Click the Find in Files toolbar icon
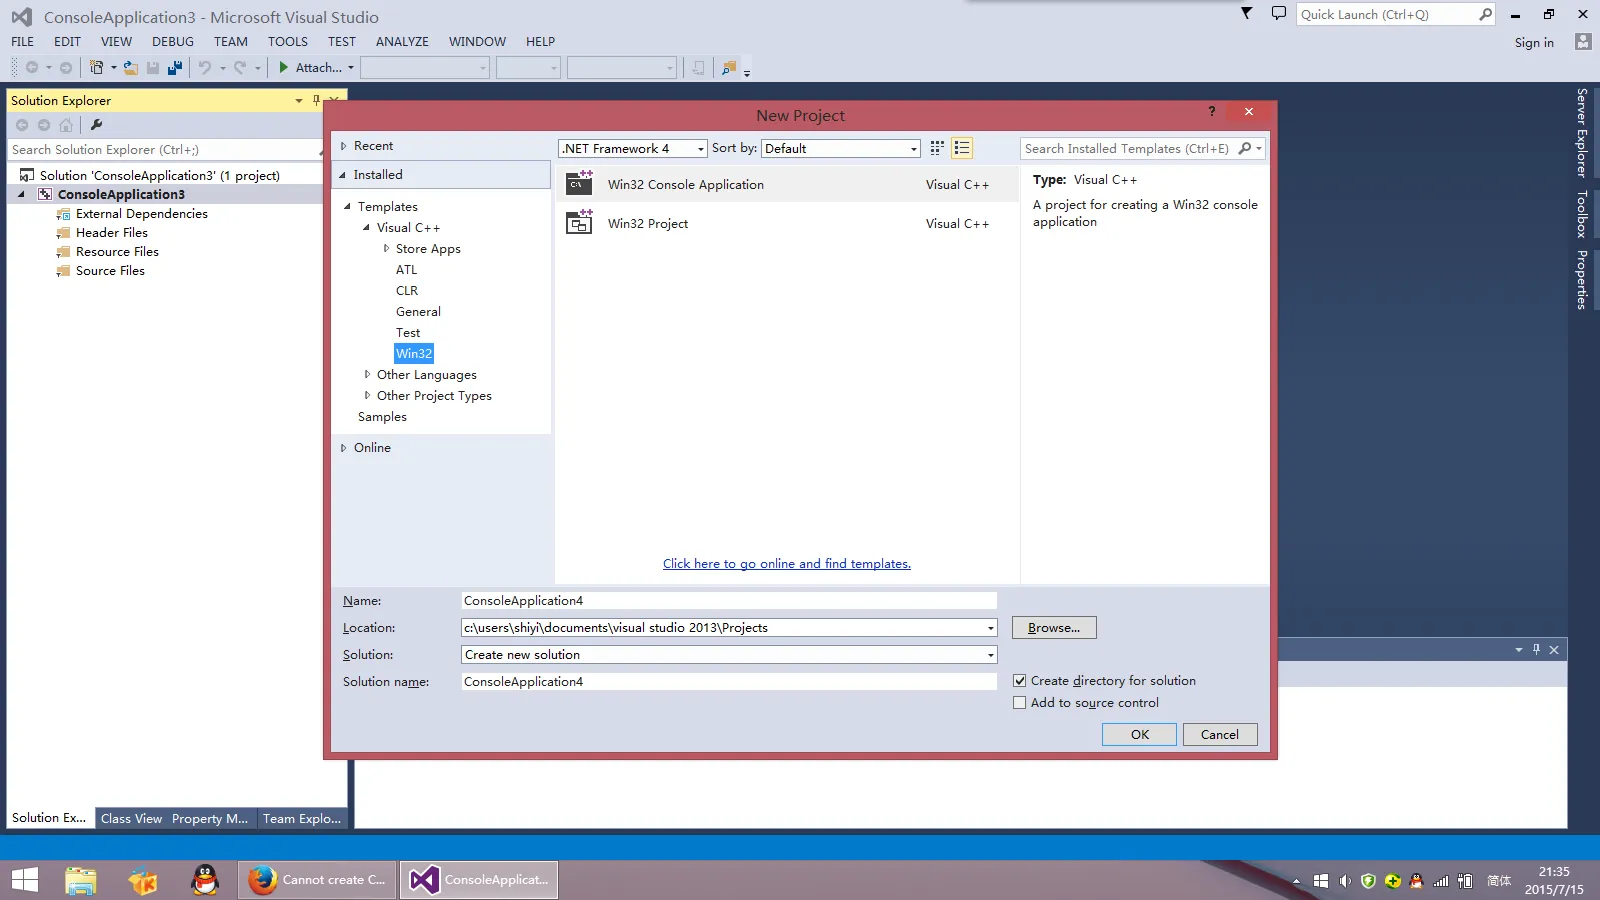The image size is (1600, 900). [729, 67]
